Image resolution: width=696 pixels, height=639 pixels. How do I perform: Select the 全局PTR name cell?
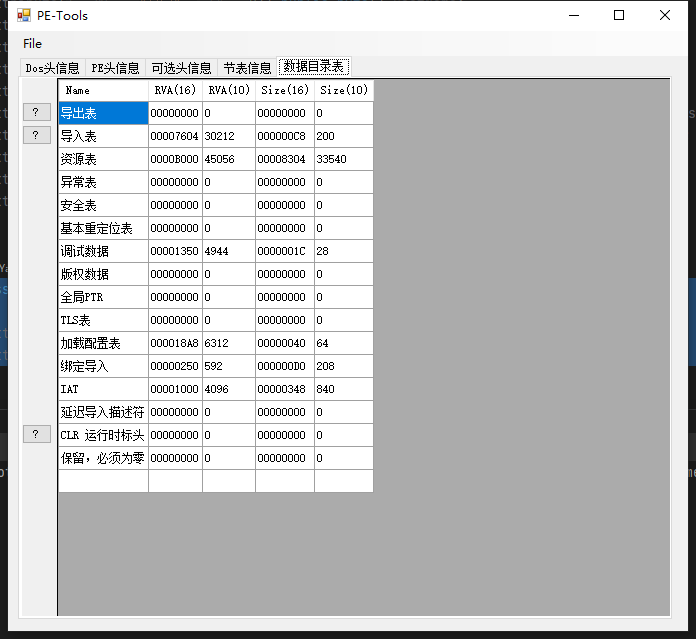click(103, 297)
